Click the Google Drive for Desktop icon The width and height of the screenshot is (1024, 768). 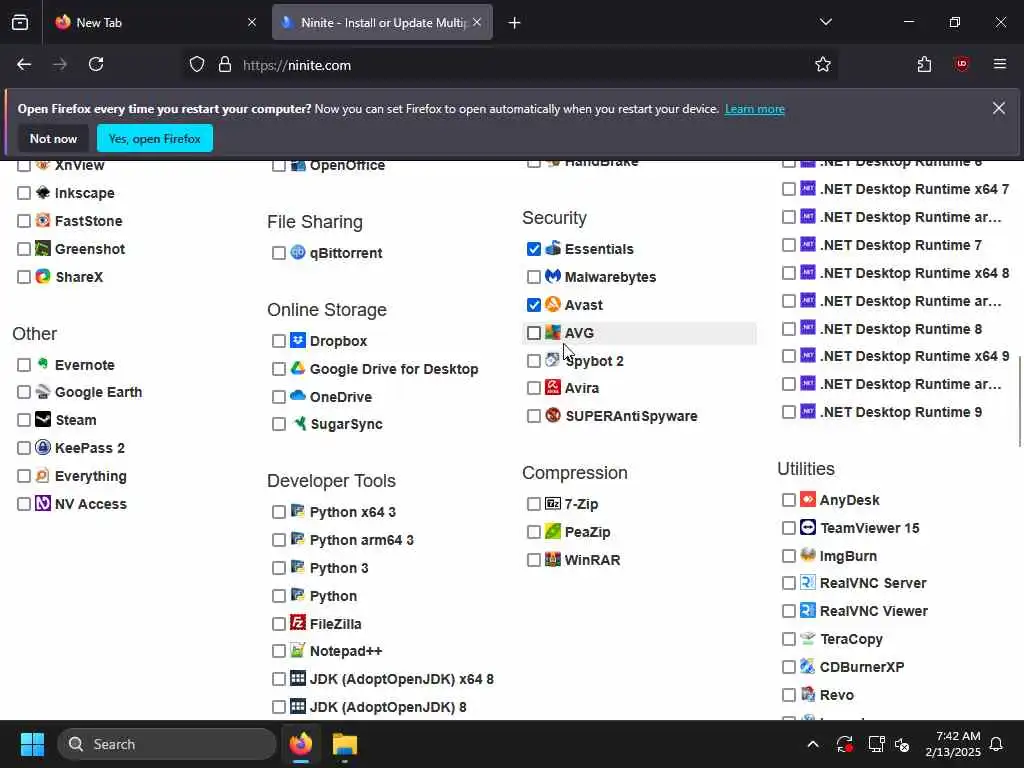pos(298,368)
